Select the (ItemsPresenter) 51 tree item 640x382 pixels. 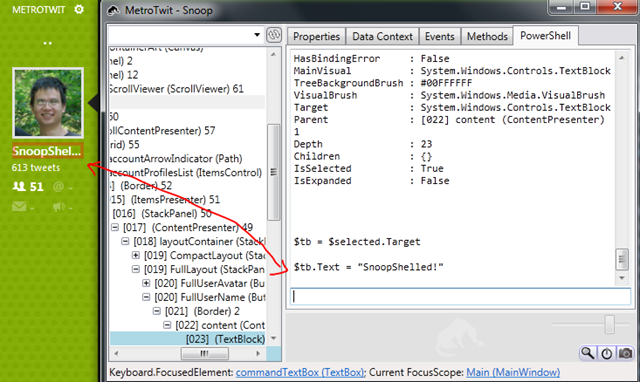(165, 200)
